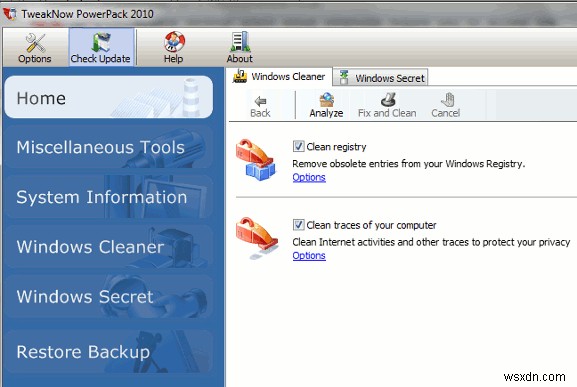Start Analyze with the globe icon
Viewport: 577px width, 387px height.
pos(326,100)
